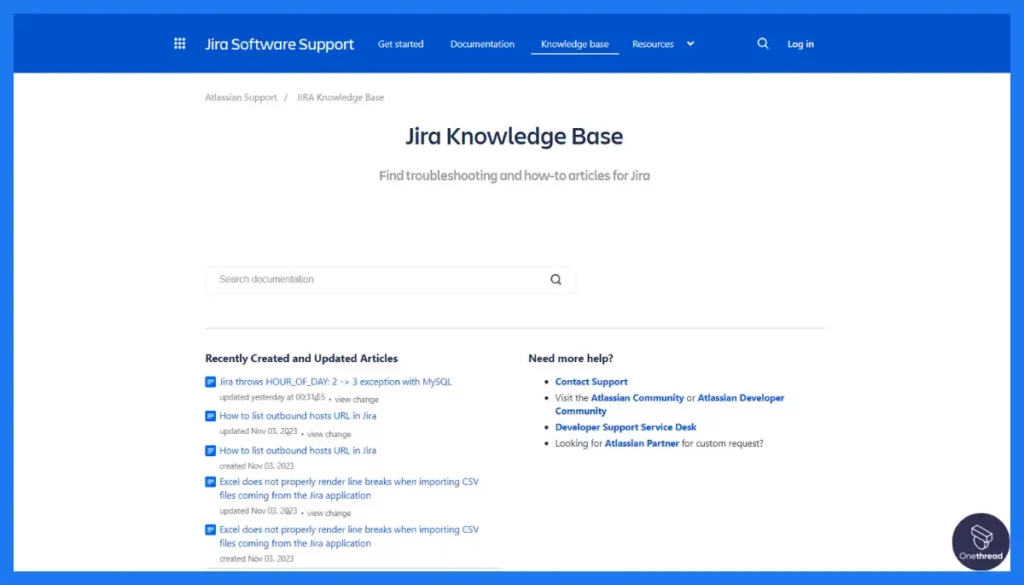Select the Knowledge base tab
Image resolution: width=1024 pixels, height=585 pixels.
[575, 44]
